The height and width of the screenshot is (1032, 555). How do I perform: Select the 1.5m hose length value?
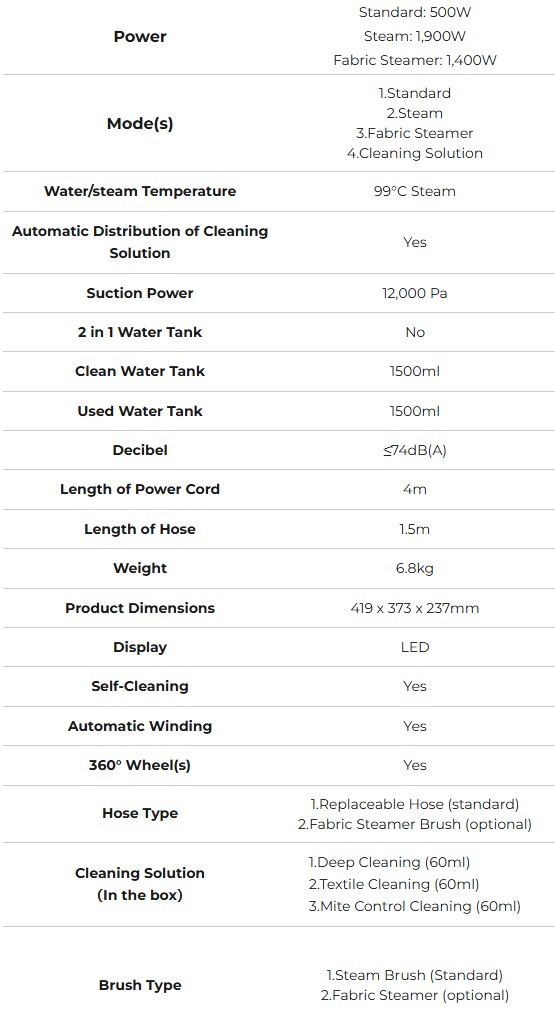(x=415, y=529)
